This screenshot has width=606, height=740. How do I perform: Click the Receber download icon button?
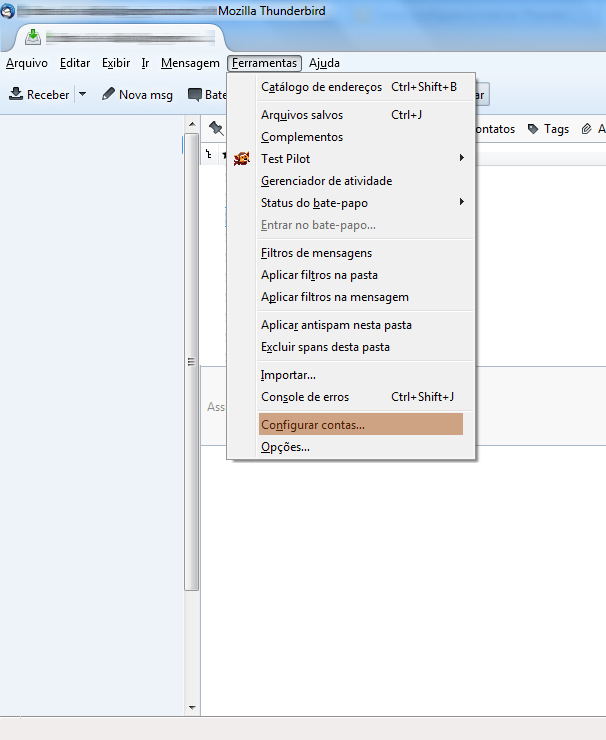point(17,95)
